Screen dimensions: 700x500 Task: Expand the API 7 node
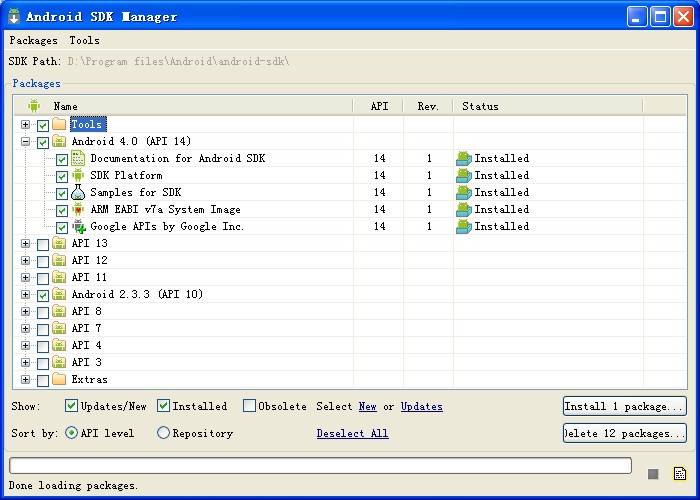point(25,328)
